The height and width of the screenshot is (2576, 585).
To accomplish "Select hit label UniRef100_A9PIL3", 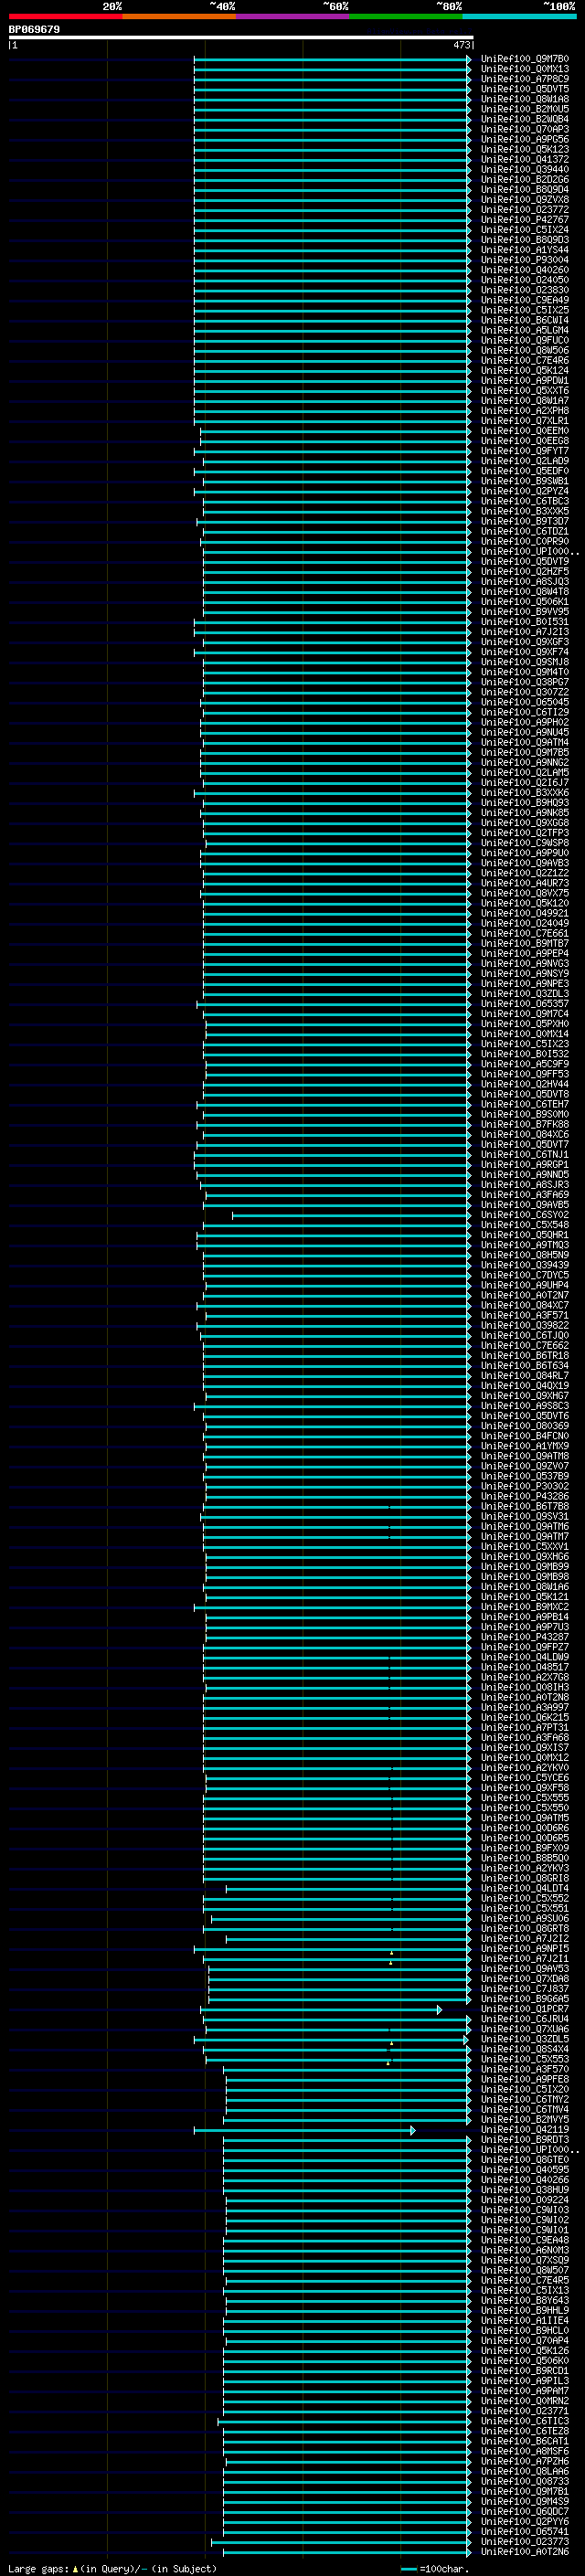I will (525, 2380).
